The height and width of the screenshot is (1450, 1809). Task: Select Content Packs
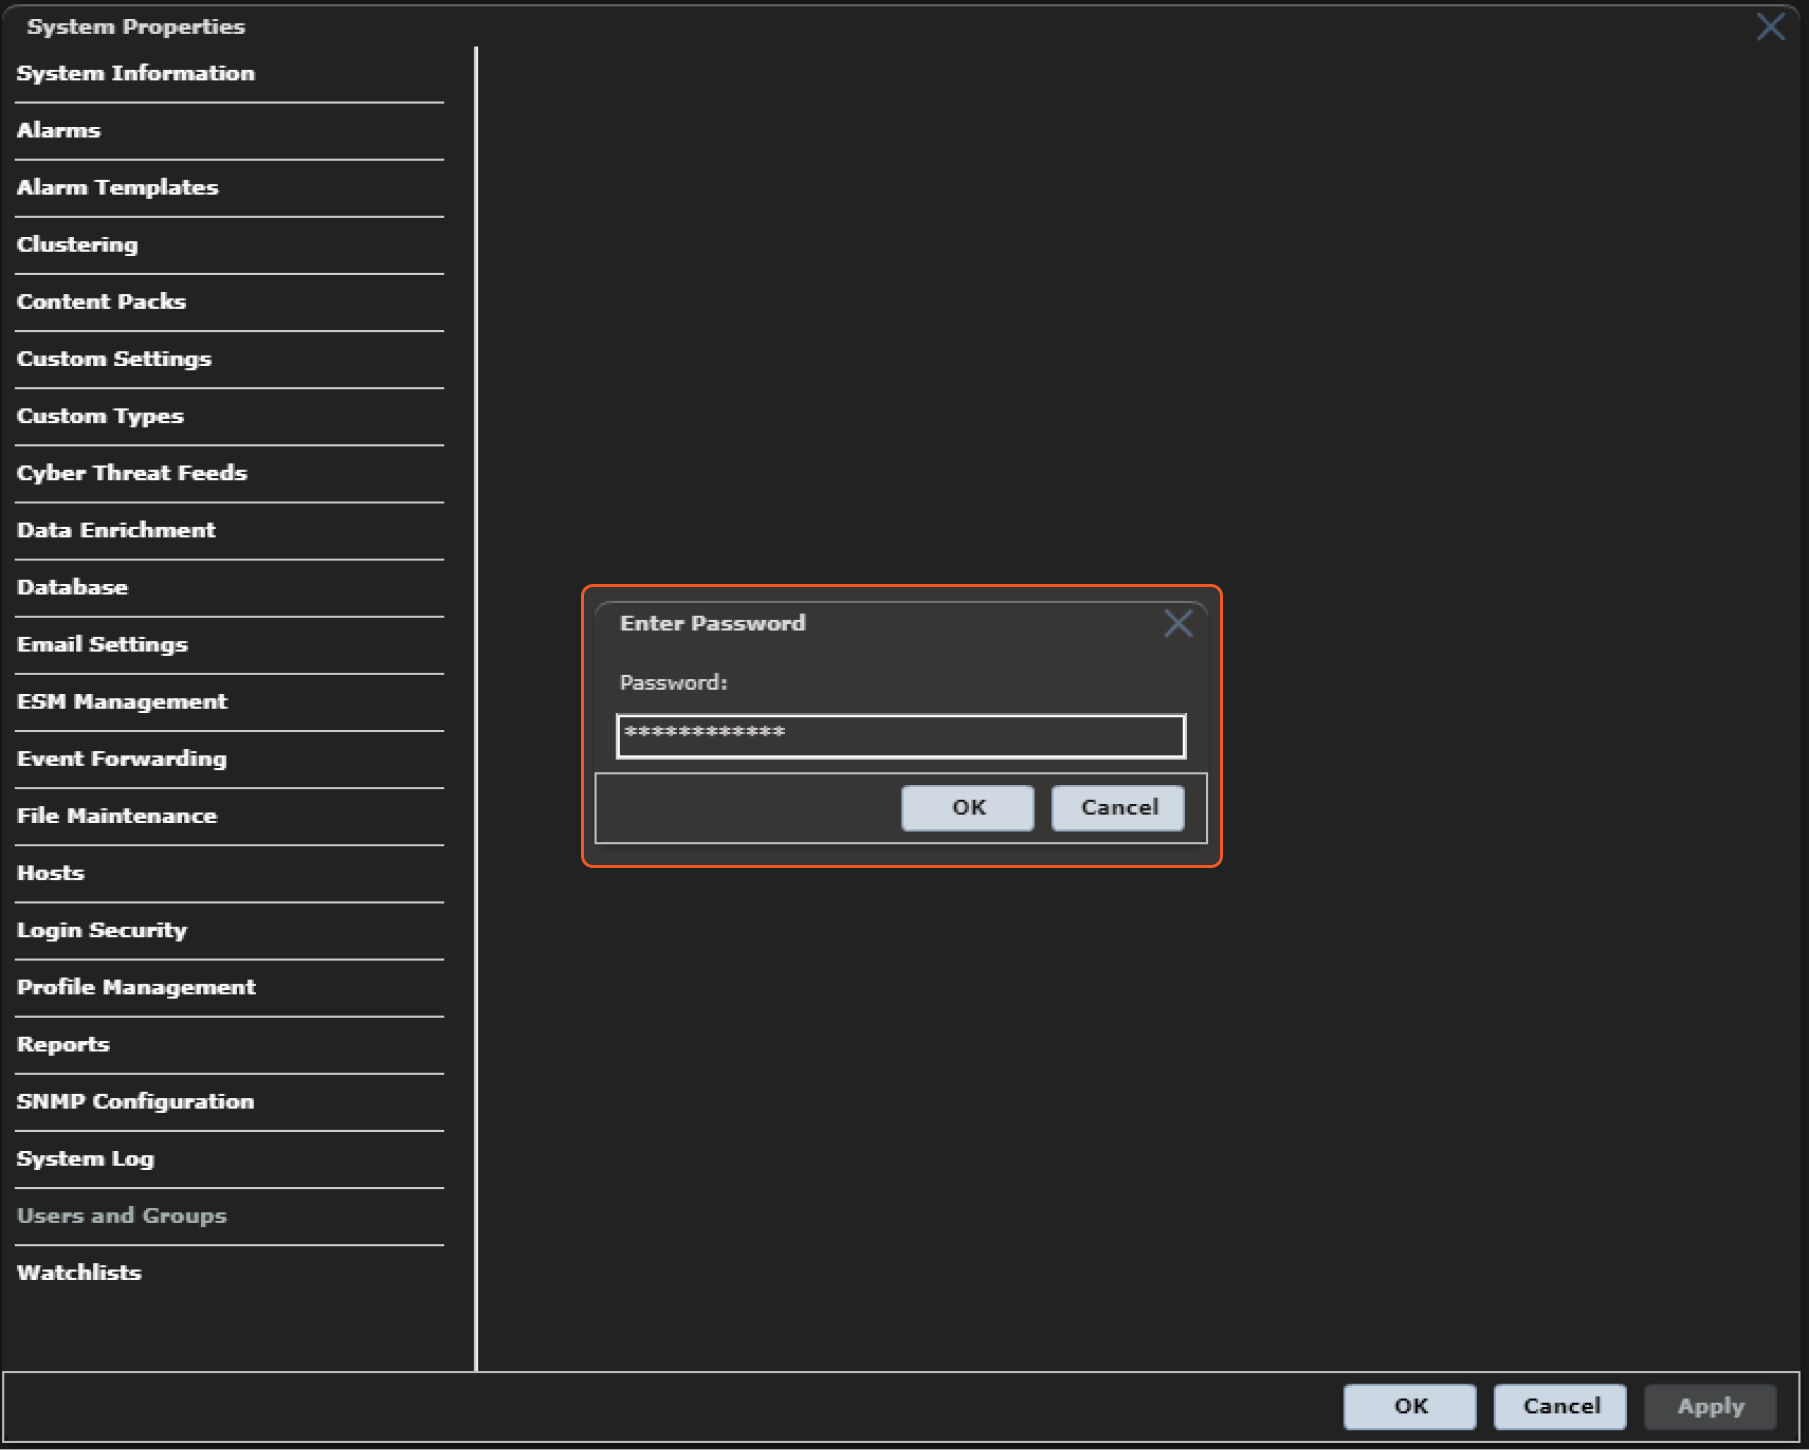pyautogui.click(x=102, y=302)
